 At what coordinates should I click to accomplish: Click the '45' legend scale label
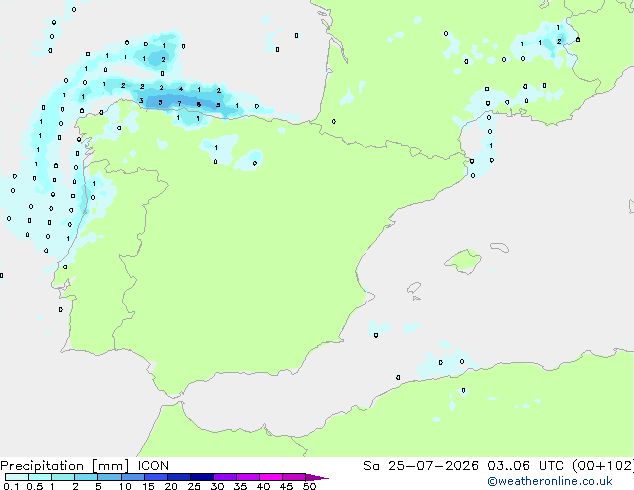click(x=286, y=486)
